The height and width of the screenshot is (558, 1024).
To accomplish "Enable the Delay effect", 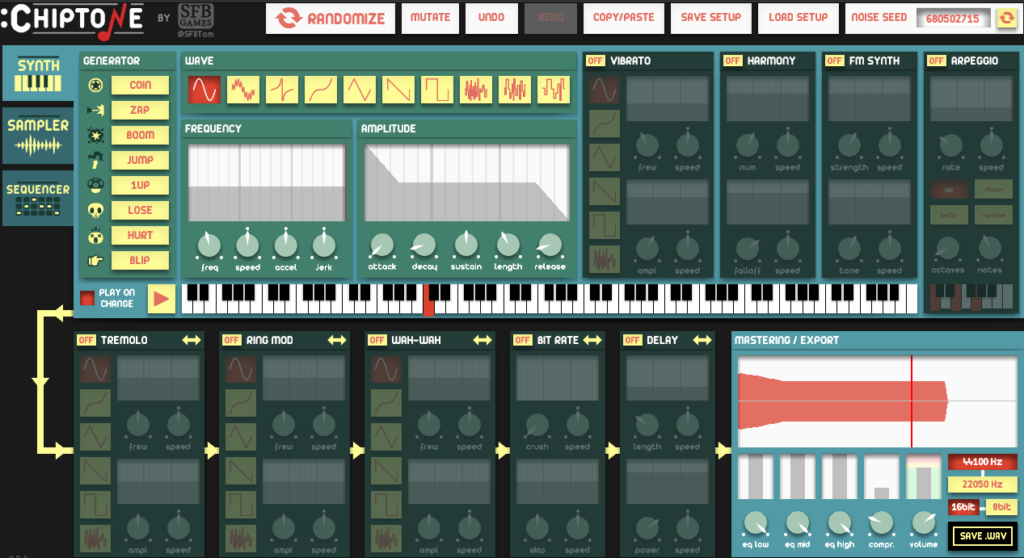I will [x=632, y=340].
